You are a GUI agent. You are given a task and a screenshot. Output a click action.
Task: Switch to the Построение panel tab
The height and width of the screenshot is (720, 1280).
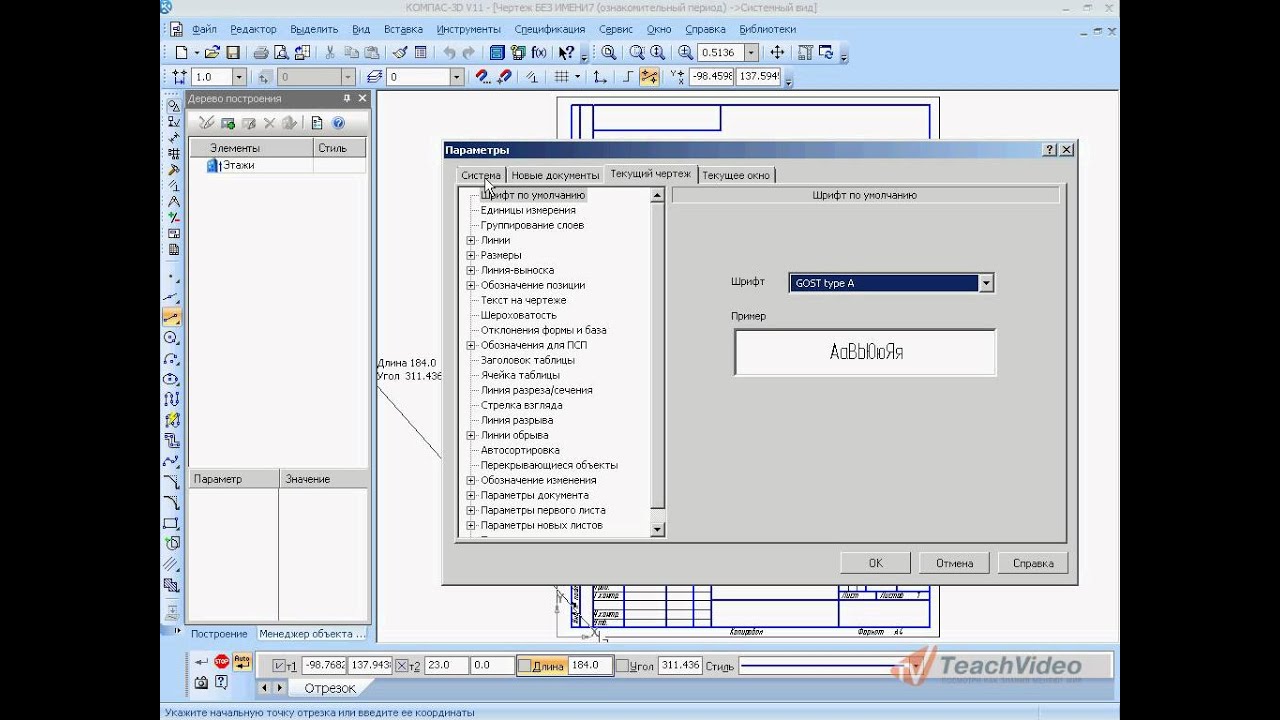(x=219, y=634)
